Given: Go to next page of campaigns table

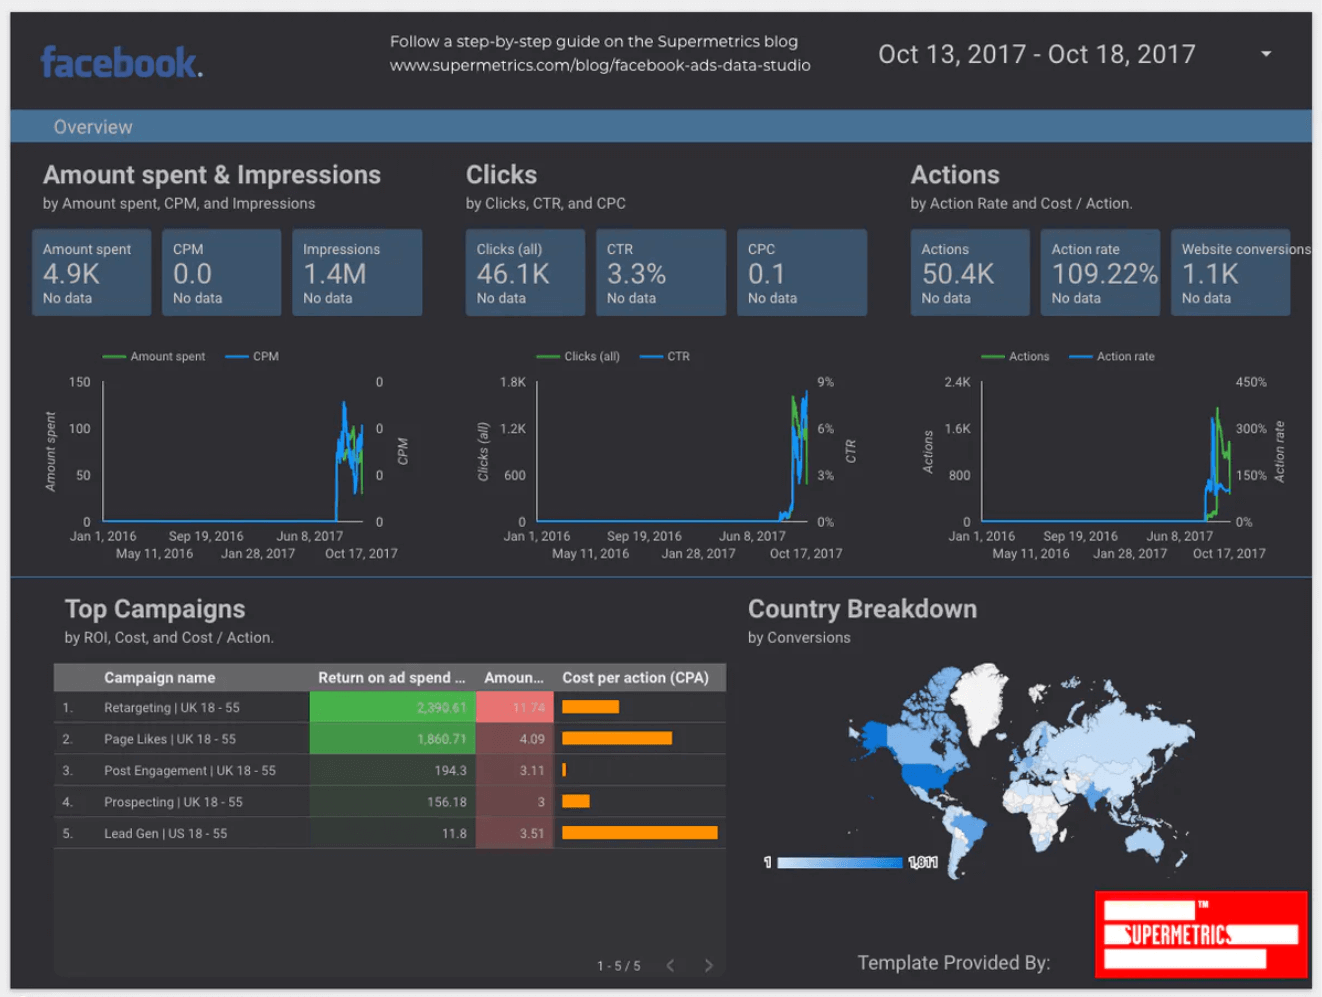Looking at the screenshot, I should click(x=708, y=965).
